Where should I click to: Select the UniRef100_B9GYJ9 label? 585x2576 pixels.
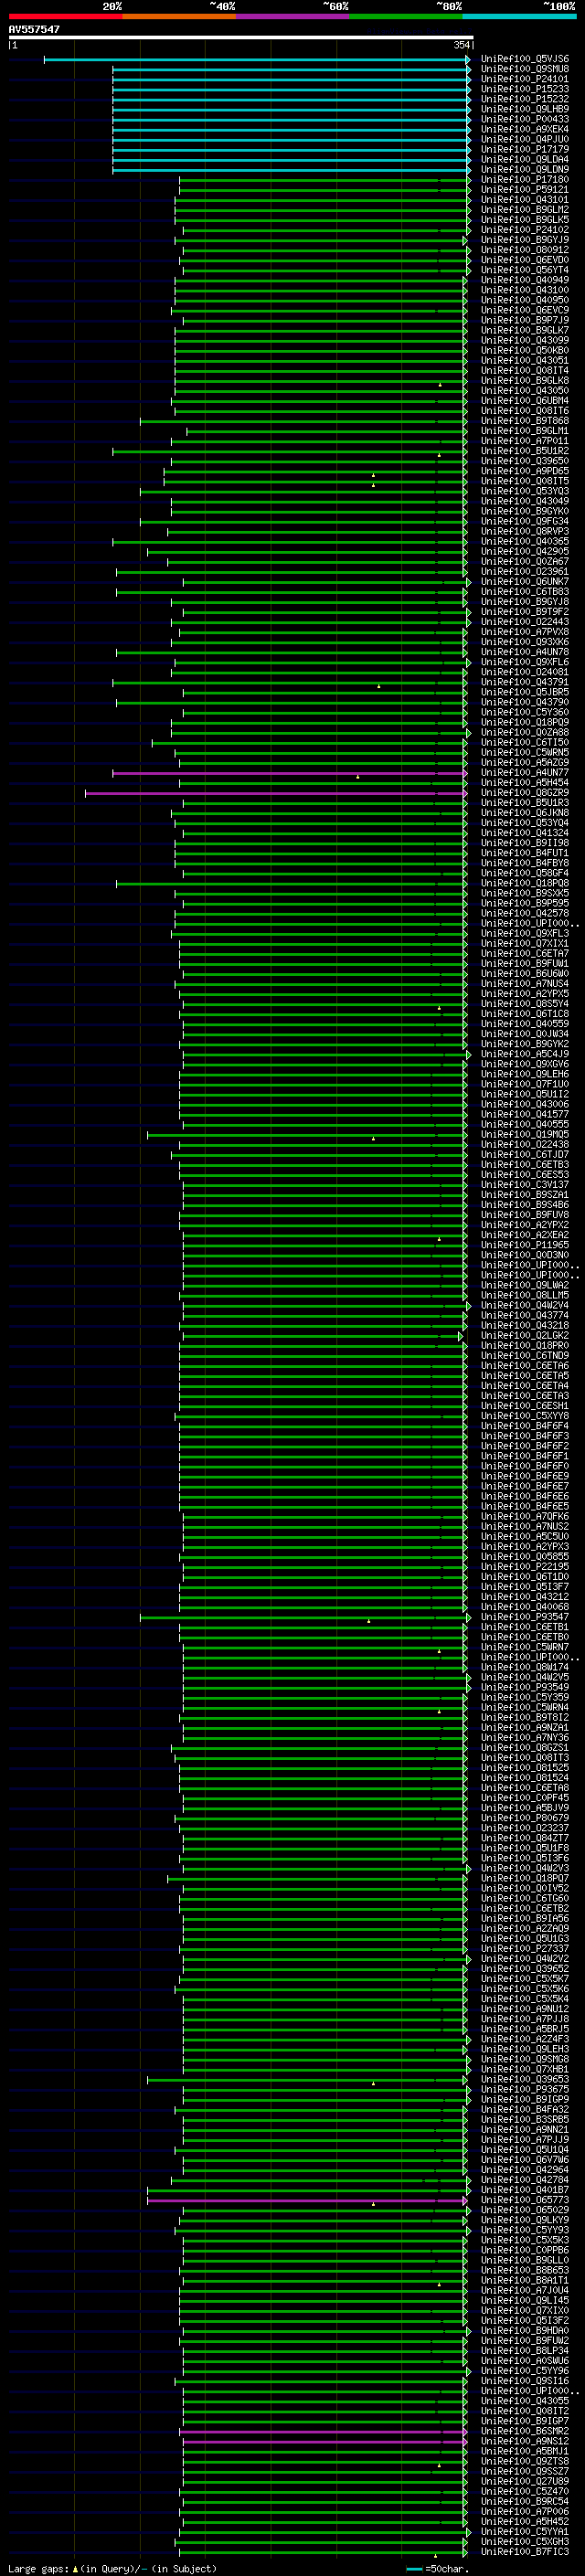coord(524,240)
